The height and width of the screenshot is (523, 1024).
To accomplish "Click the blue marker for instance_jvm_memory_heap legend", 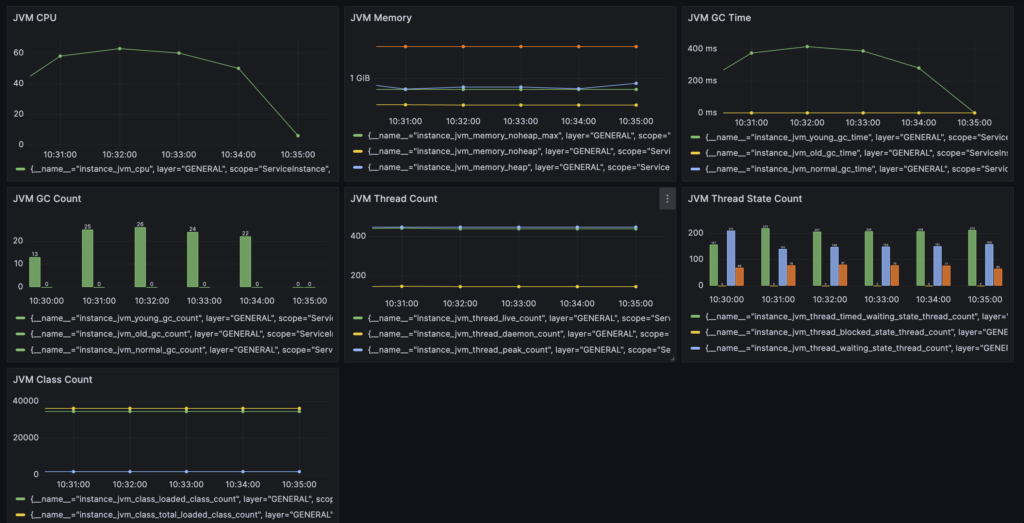I will [358, 168].
